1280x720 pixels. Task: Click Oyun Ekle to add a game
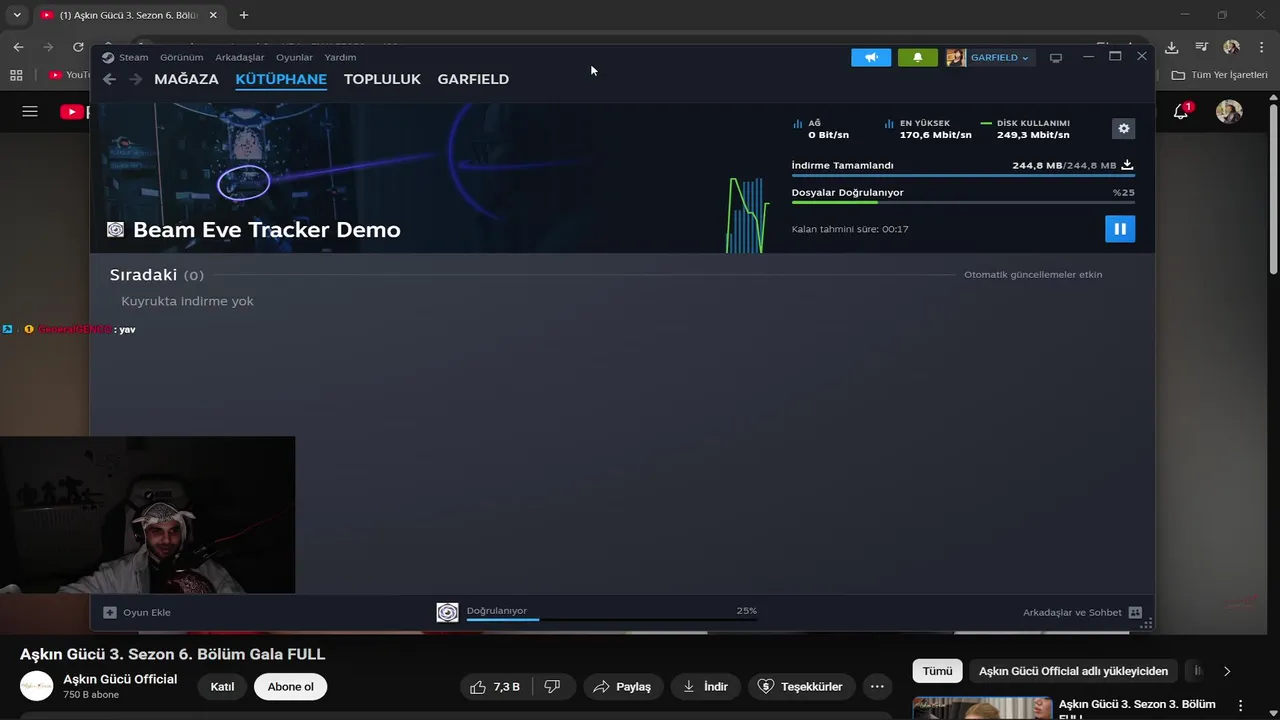click(x=137, y=612)
